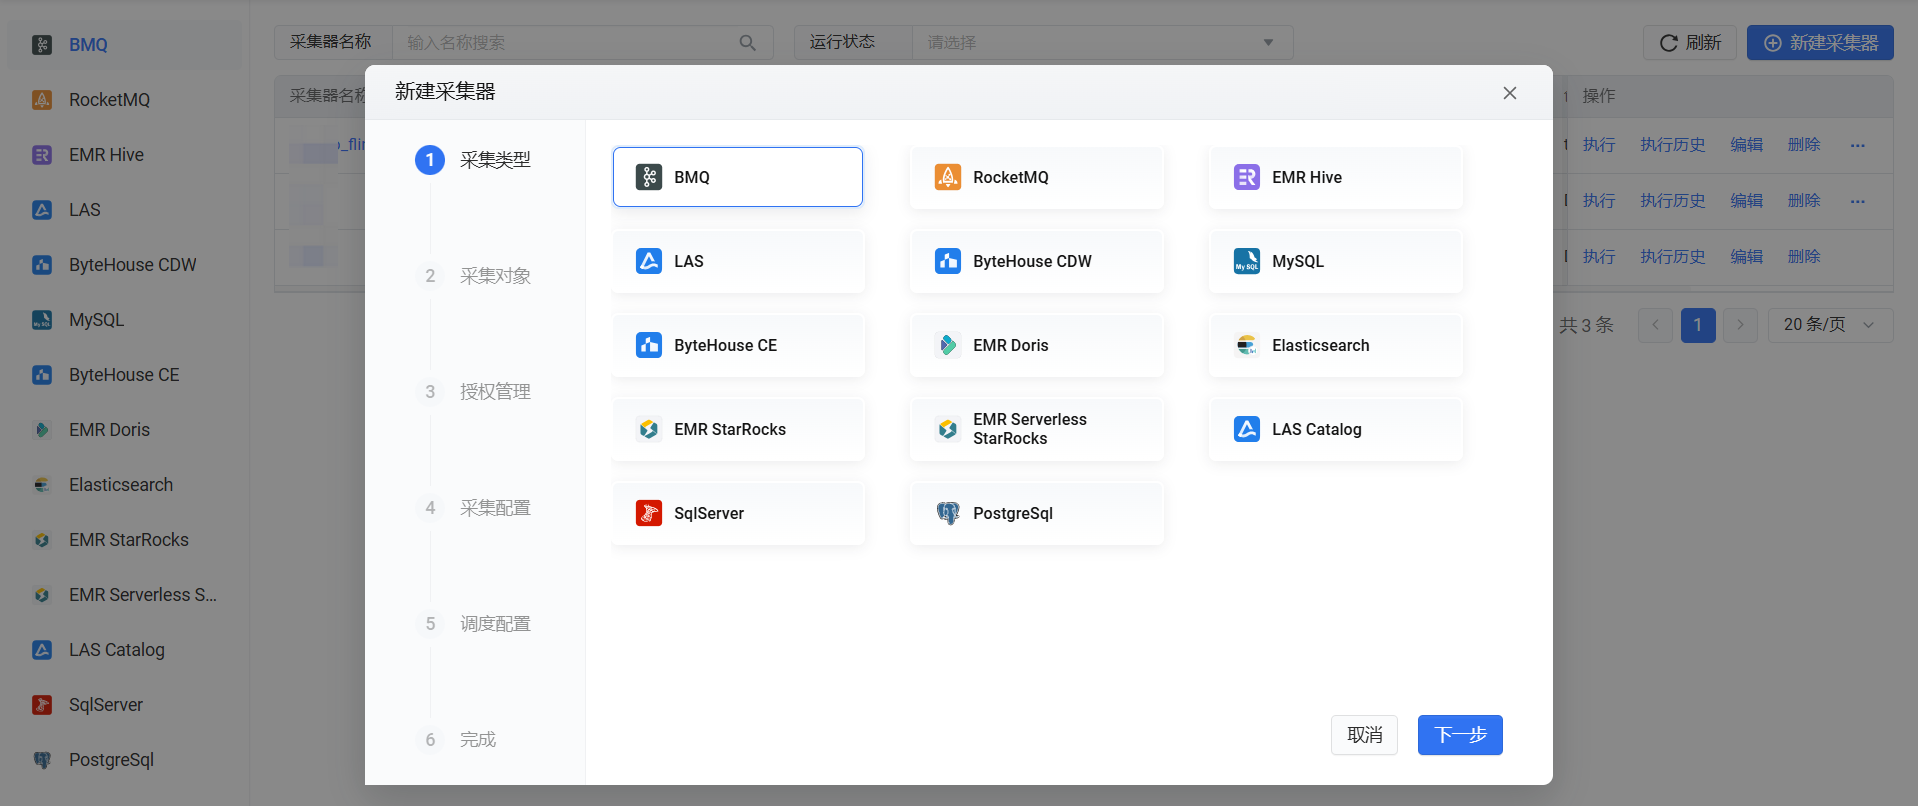The height and width of the screenshot is (806, 1918).
Task: Go to step 2 采集对象
Action: tap(473, 276)
